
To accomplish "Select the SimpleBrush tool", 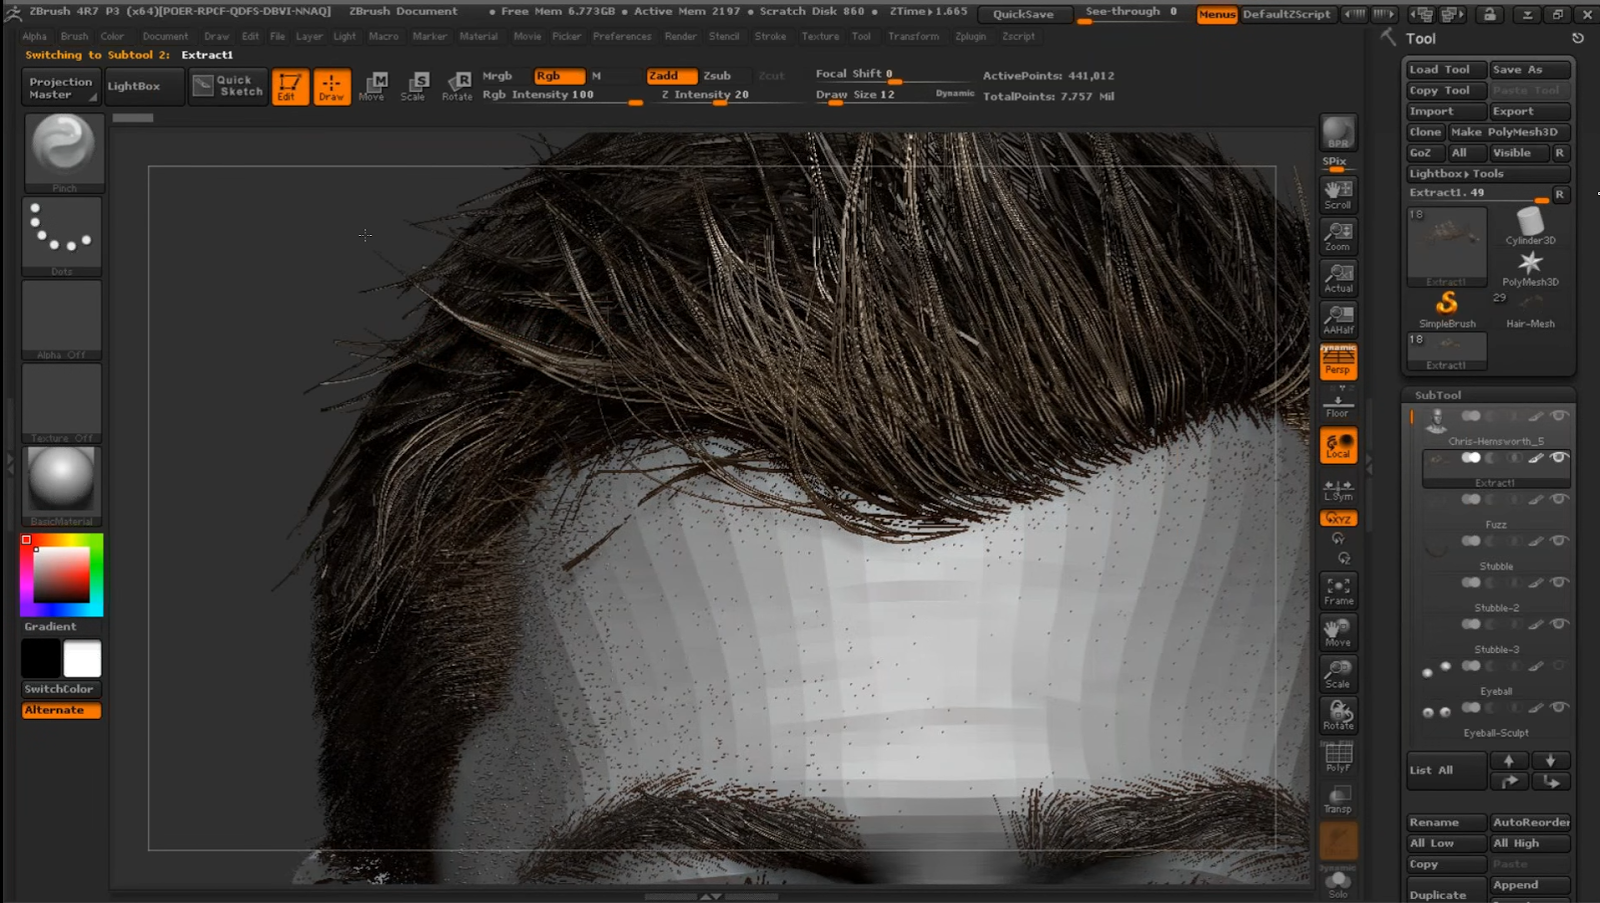I will click(x=1447, y=308).
